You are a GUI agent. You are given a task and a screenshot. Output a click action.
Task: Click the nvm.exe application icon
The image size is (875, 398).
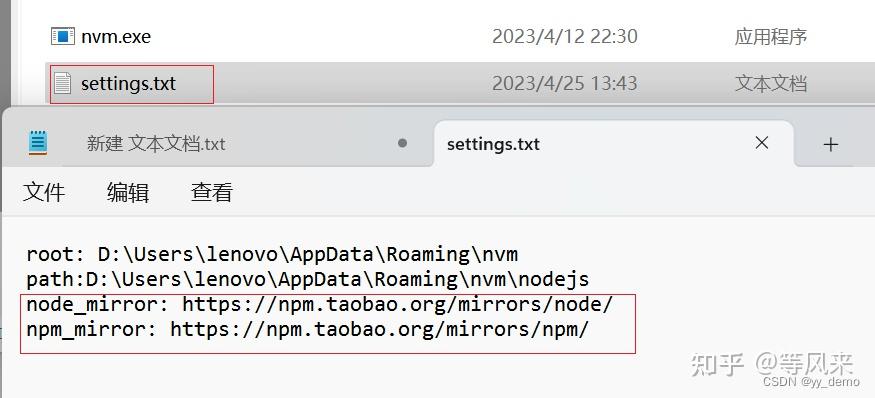click(62, 36)
